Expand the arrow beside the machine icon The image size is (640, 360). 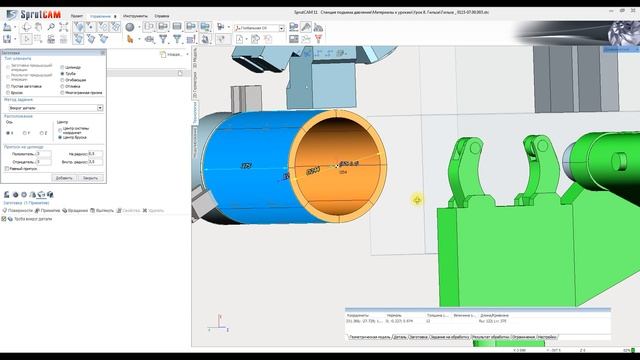tap(15, 27)
